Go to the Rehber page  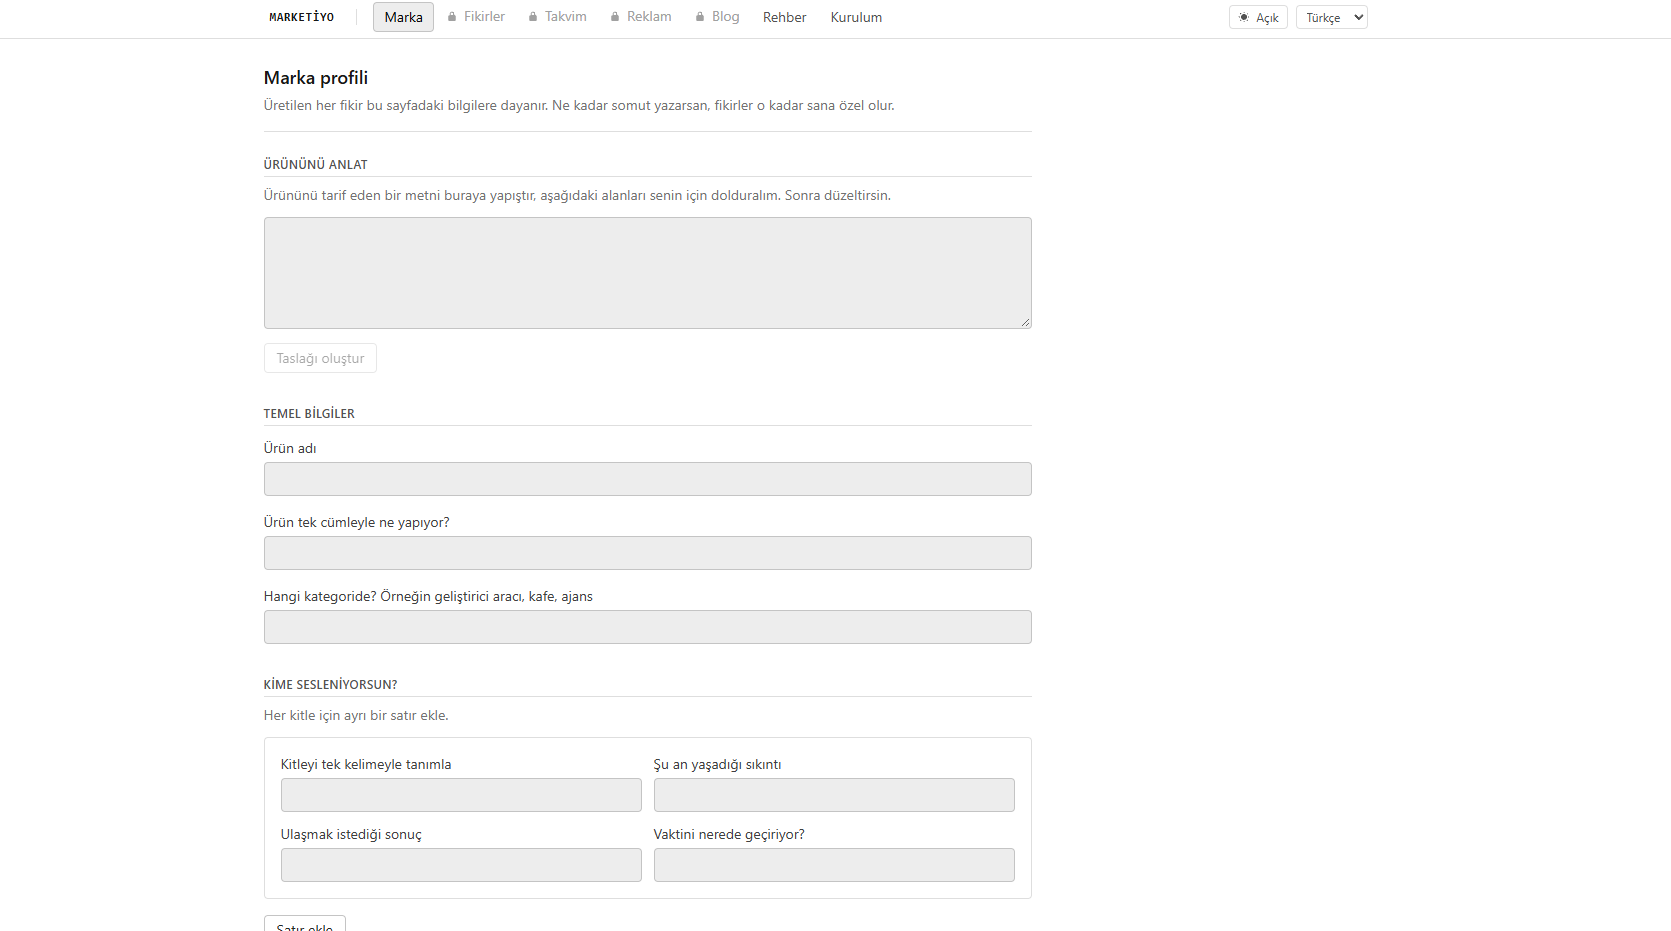[785, 17]
